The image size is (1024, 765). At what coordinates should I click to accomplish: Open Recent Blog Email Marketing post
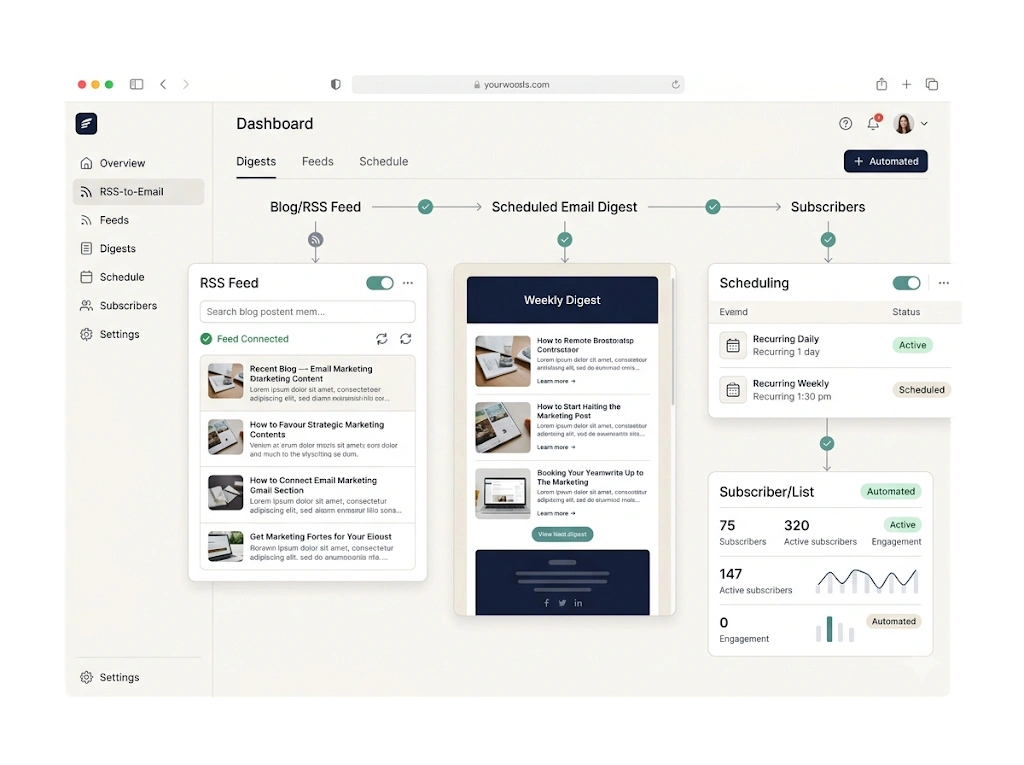point(308,383)
